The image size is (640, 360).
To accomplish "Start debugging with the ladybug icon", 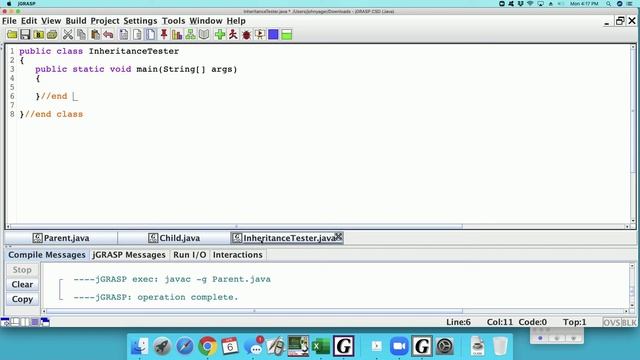I will coord(247,35).
